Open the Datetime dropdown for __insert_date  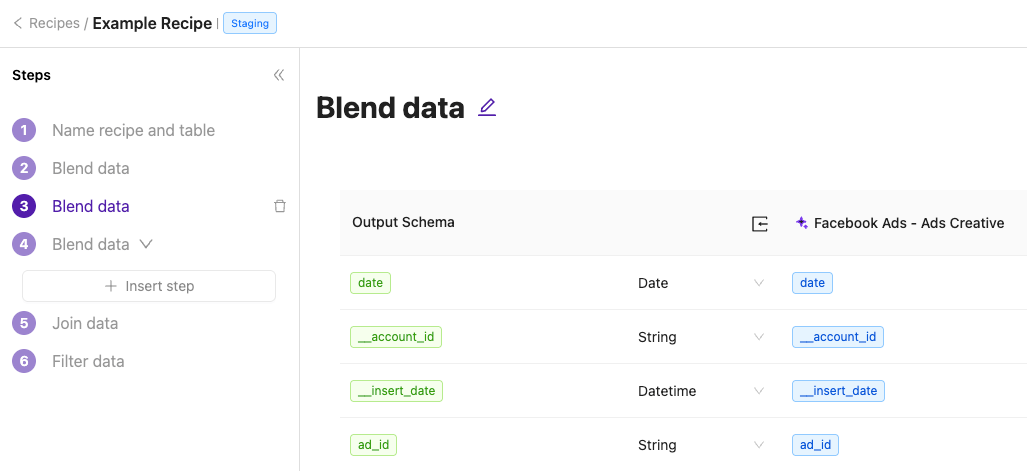(x=758, y=391)
